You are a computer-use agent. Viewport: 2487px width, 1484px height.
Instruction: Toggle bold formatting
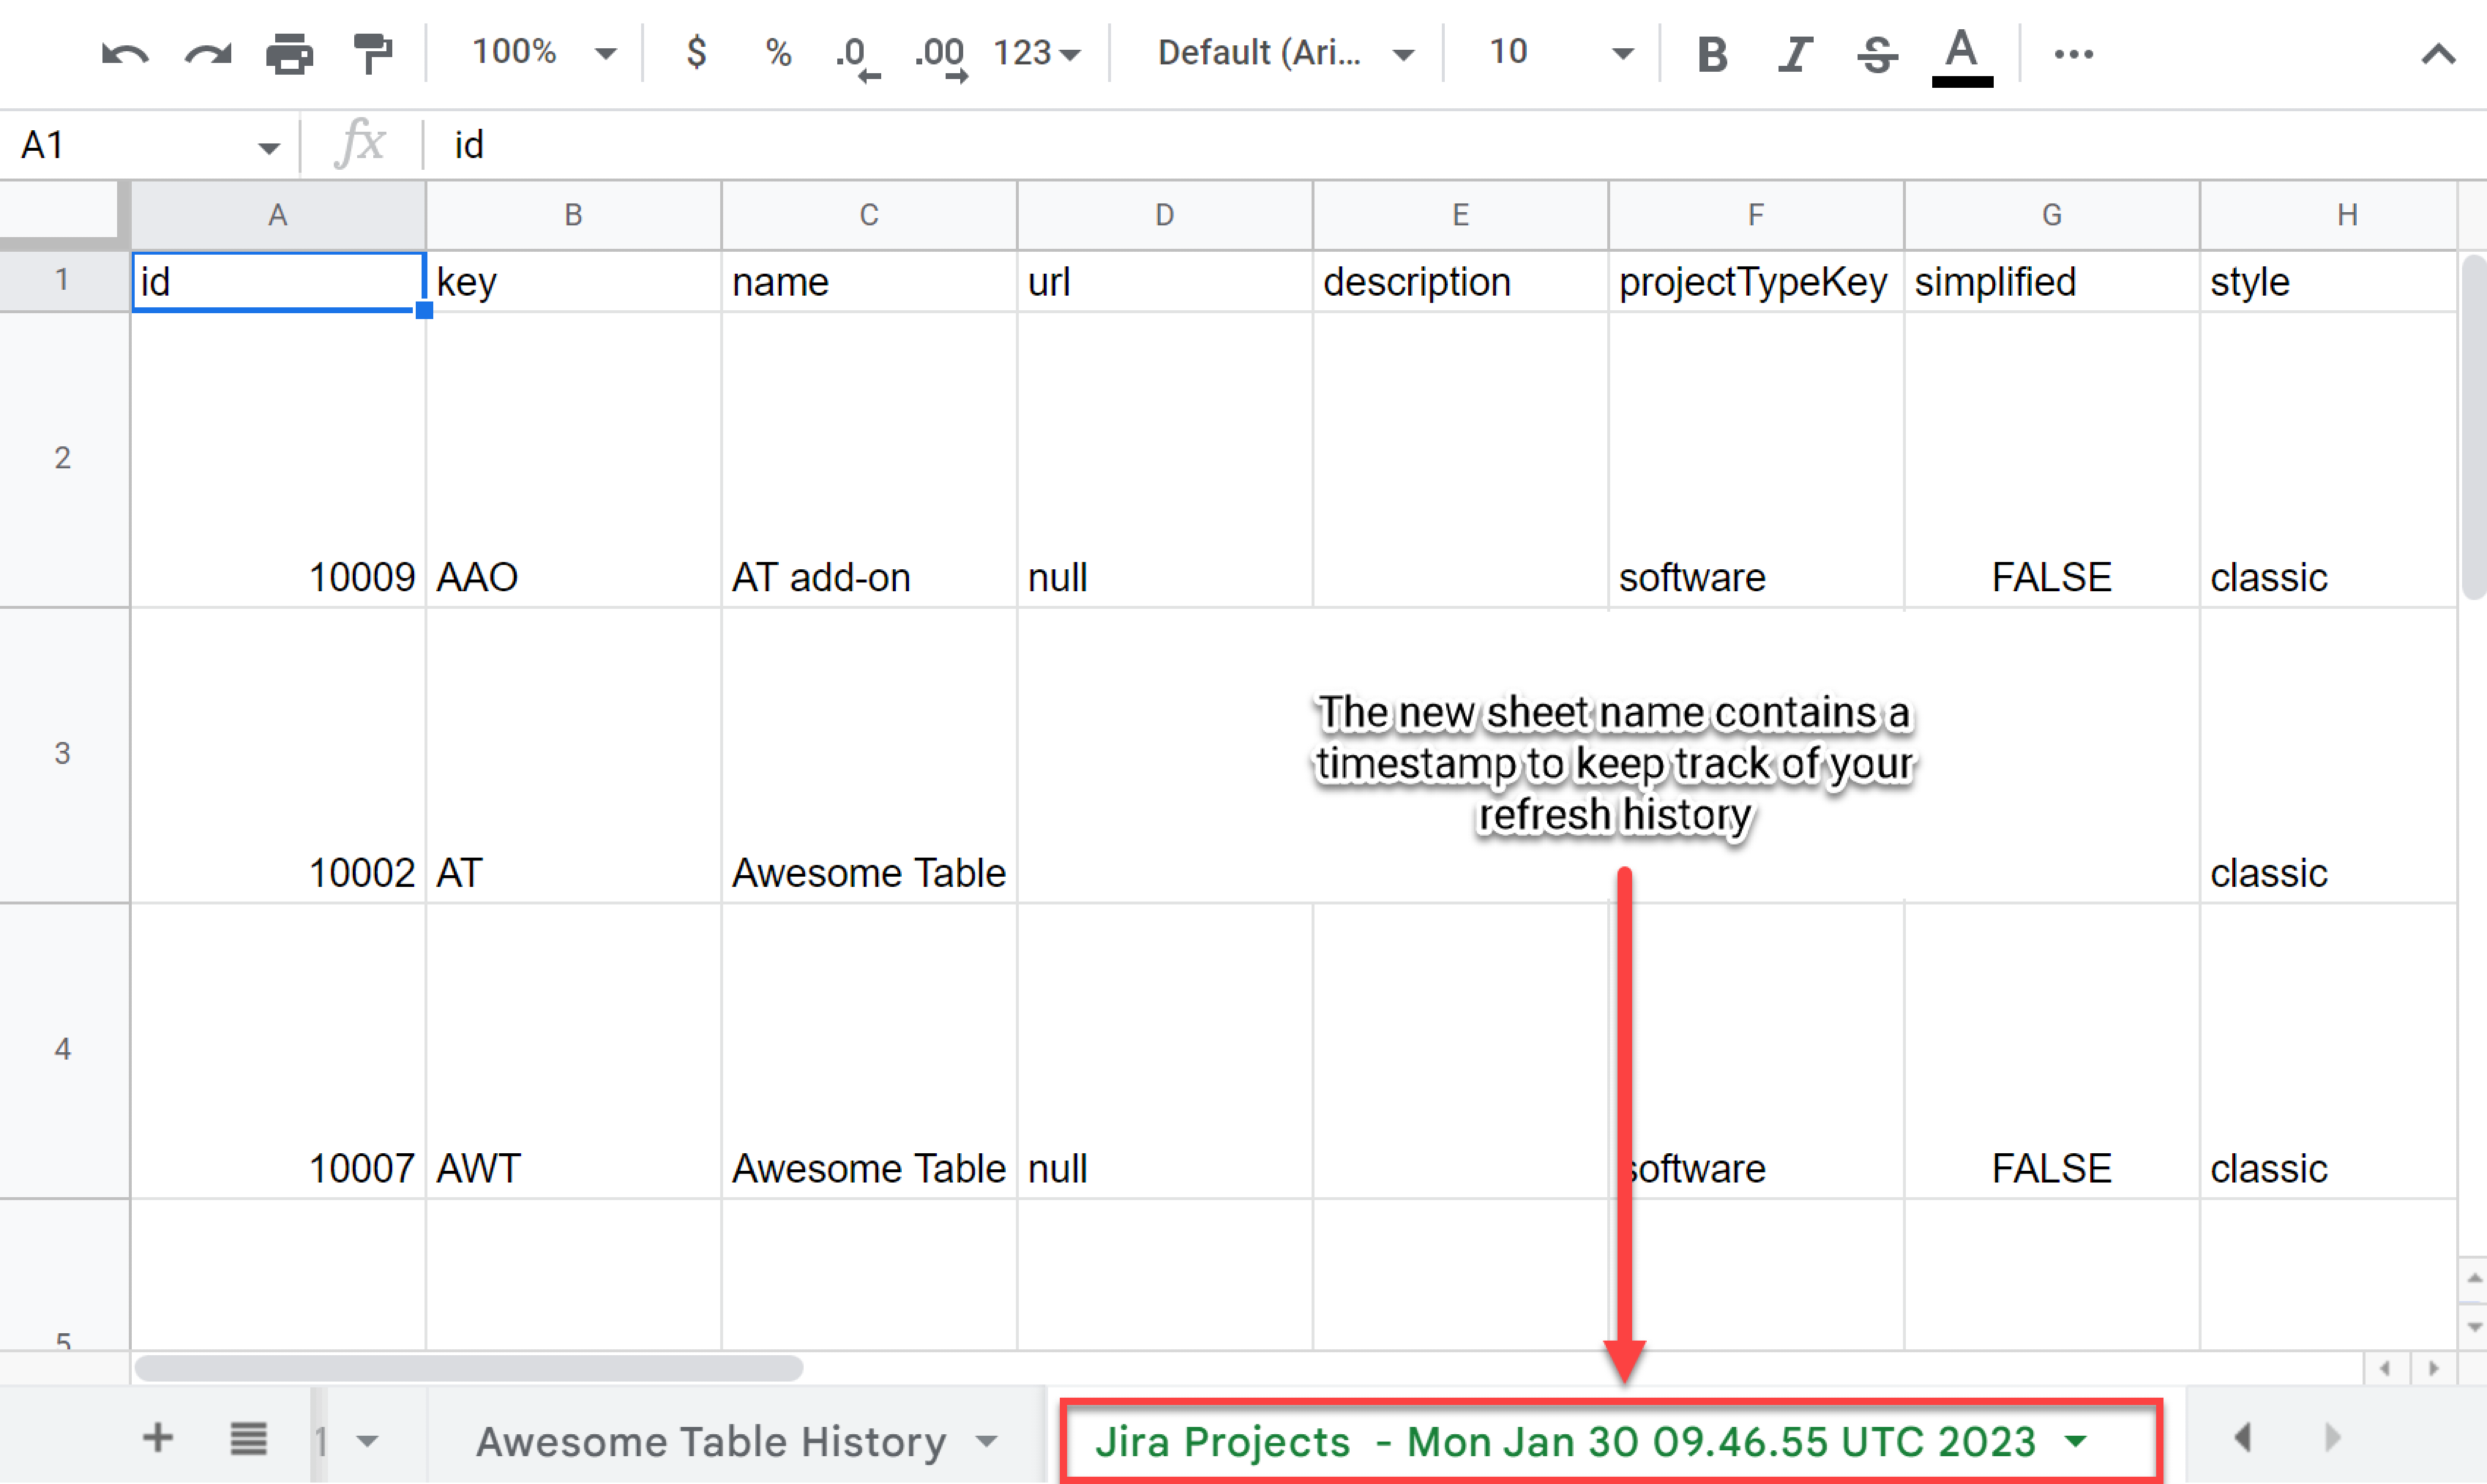click(1712, 54)
